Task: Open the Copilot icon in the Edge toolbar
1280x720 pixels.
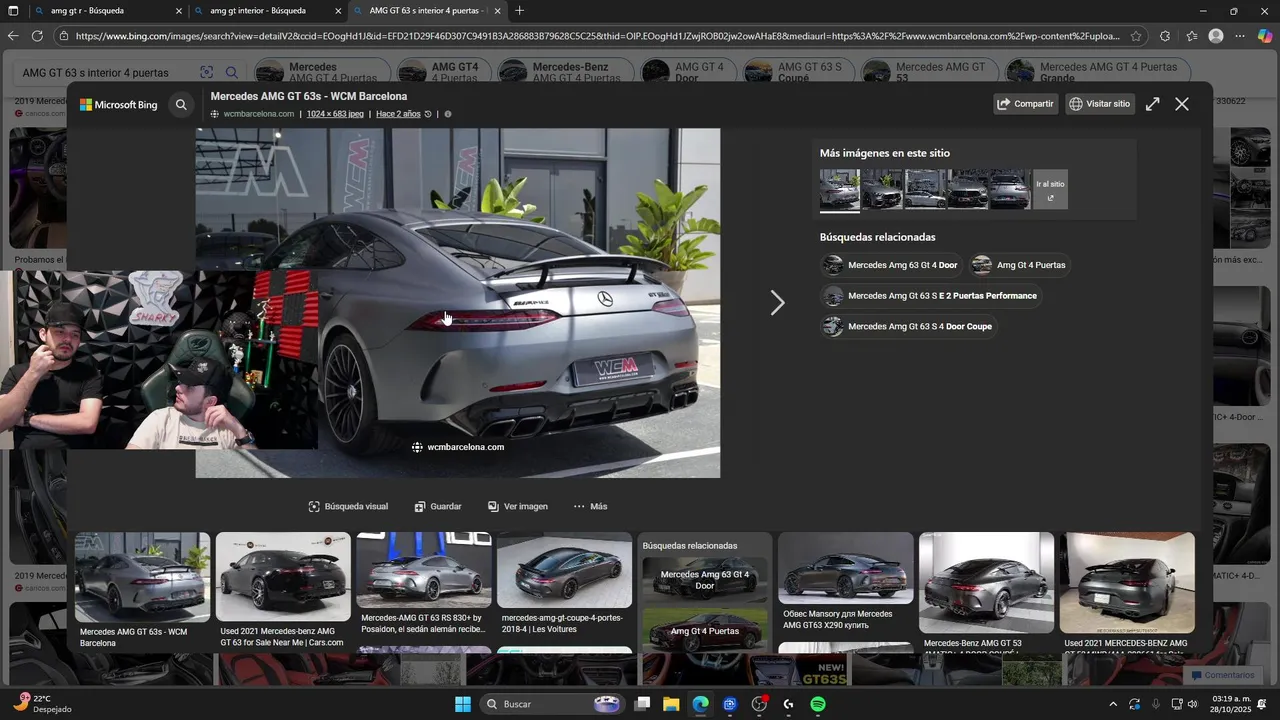Action: [x=1265, y=36]
